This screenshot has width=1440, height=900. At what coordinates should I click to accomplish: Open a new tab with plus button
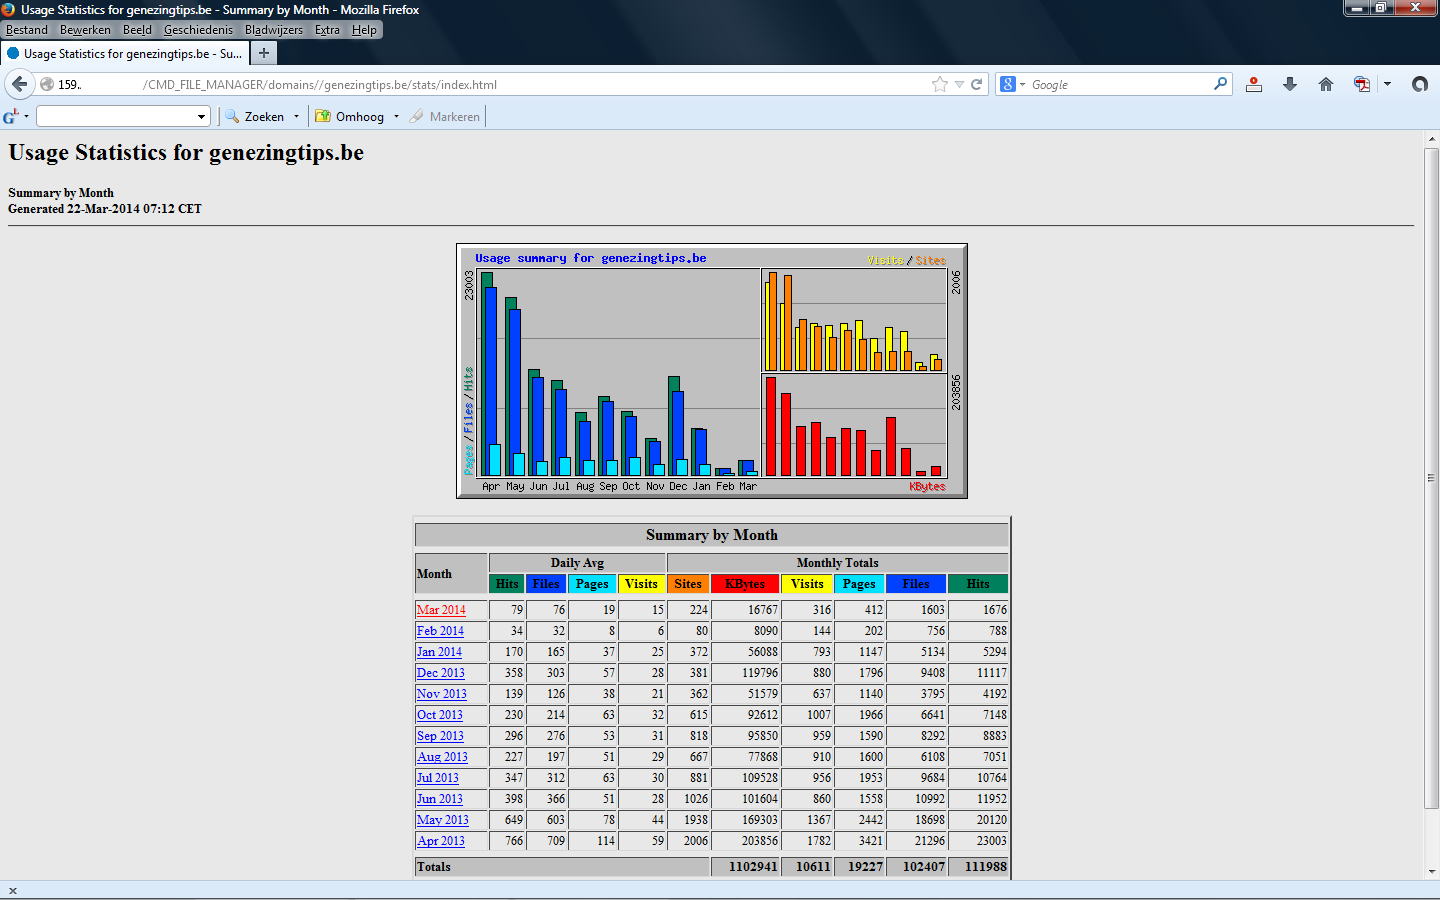tap(264, 53)
